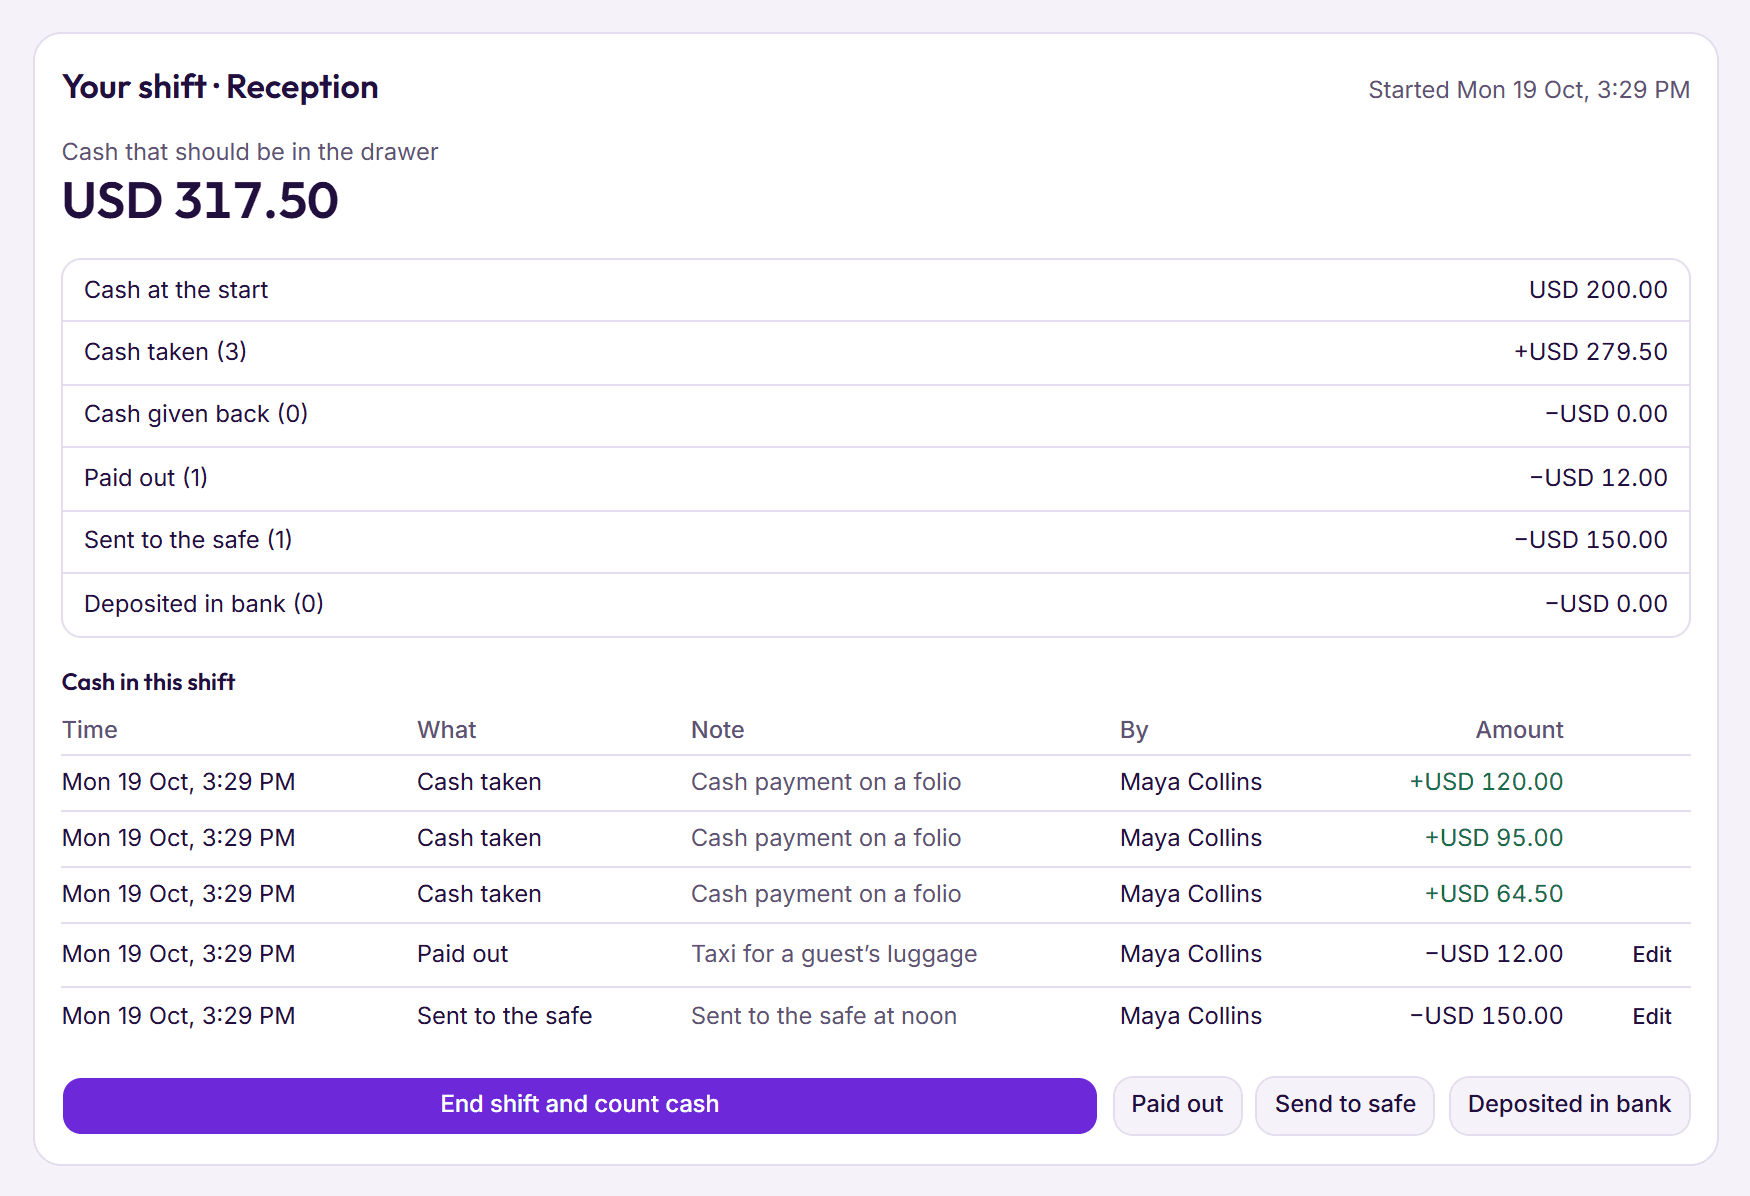1750x1196 pixels.
Task: Click End shift and count cash button
Action: 579,1105
